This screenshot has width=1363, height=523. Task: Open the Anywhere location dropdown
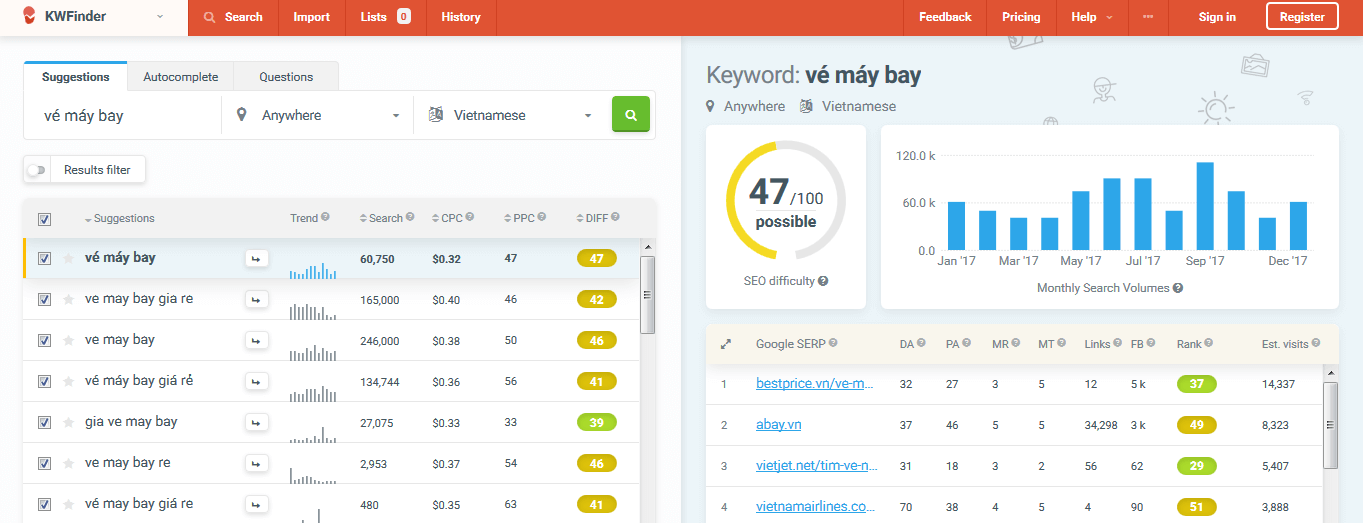pos(317,115)
